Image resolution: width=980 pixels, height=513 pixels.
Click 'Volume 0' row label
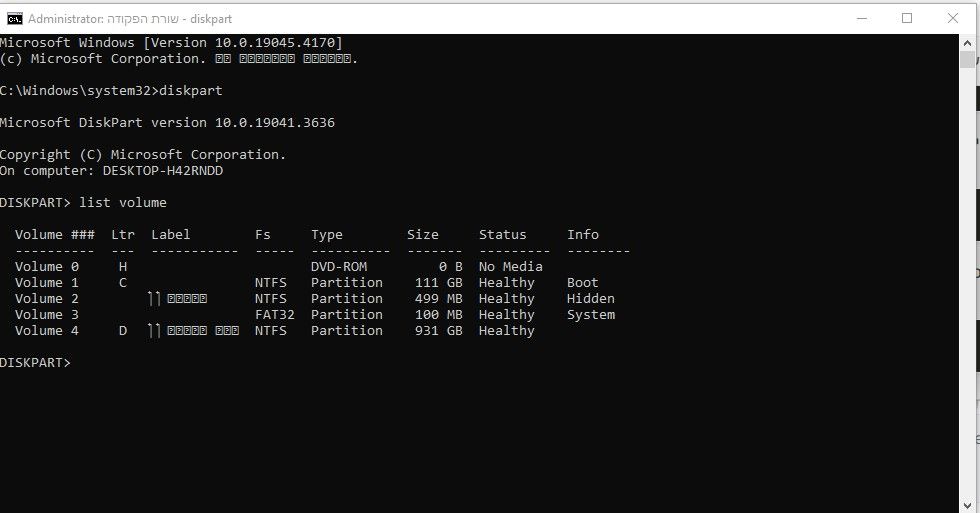pyautogui.click(x=47, y=267)
